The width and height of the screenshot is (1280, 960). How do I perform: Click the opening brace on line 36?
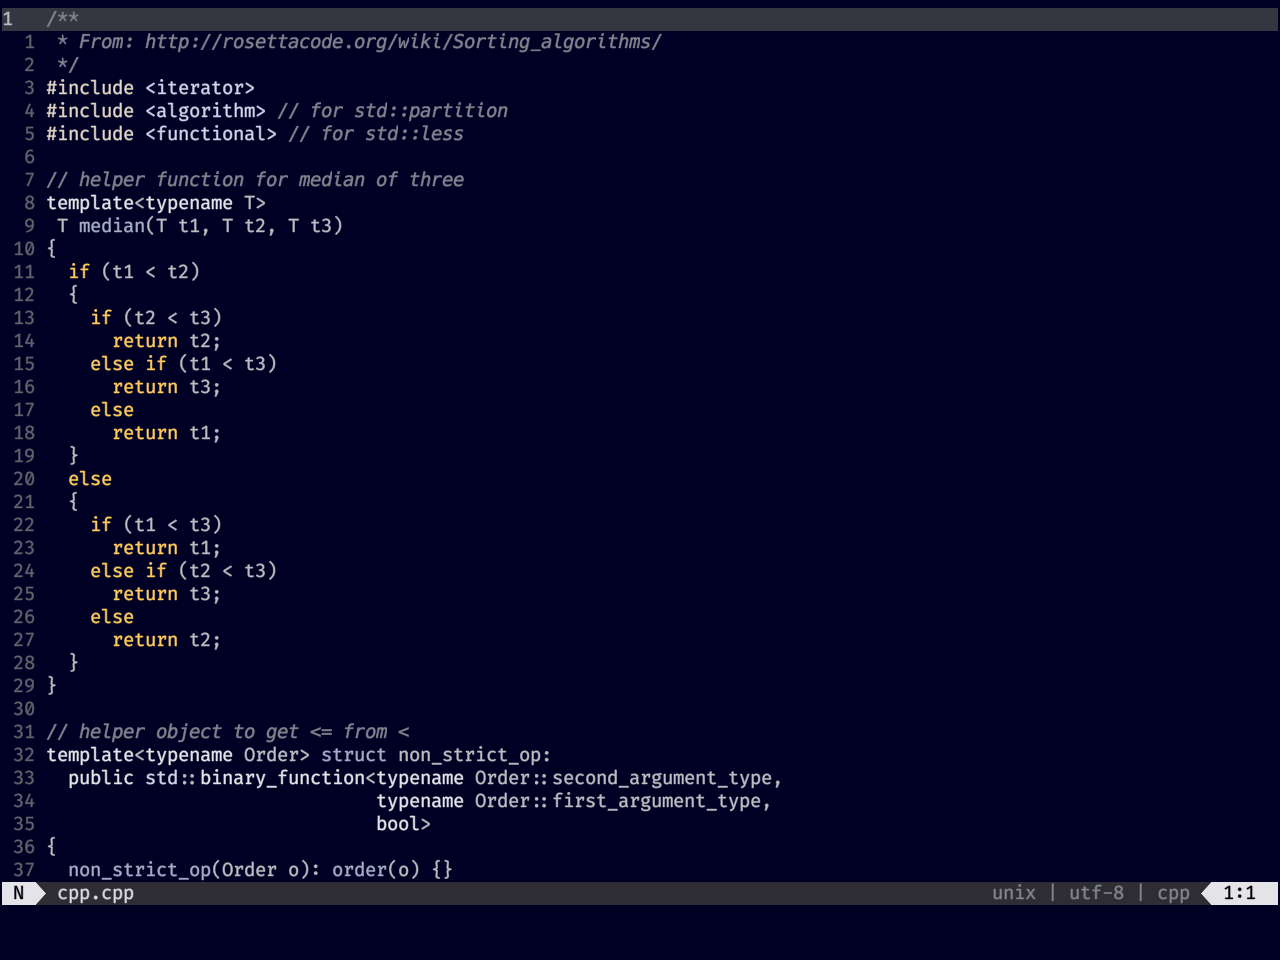[52, 847]
